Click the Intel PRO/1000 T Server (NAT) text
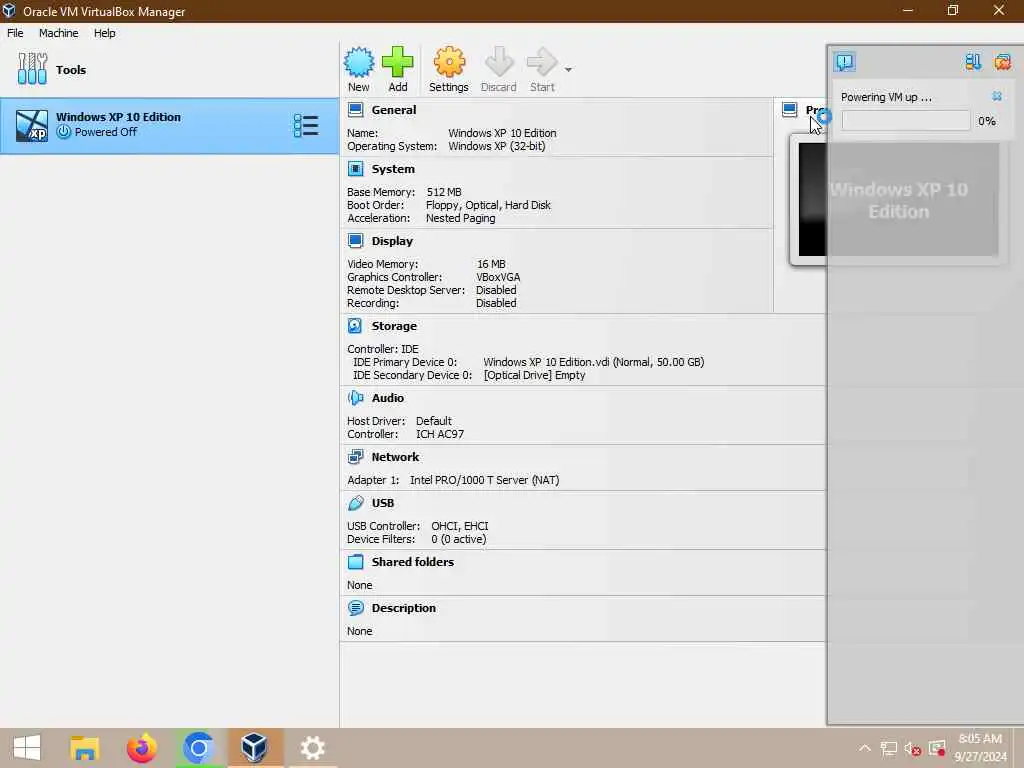The height and width of the screenshot is (768, 1024). pos(485,480)
